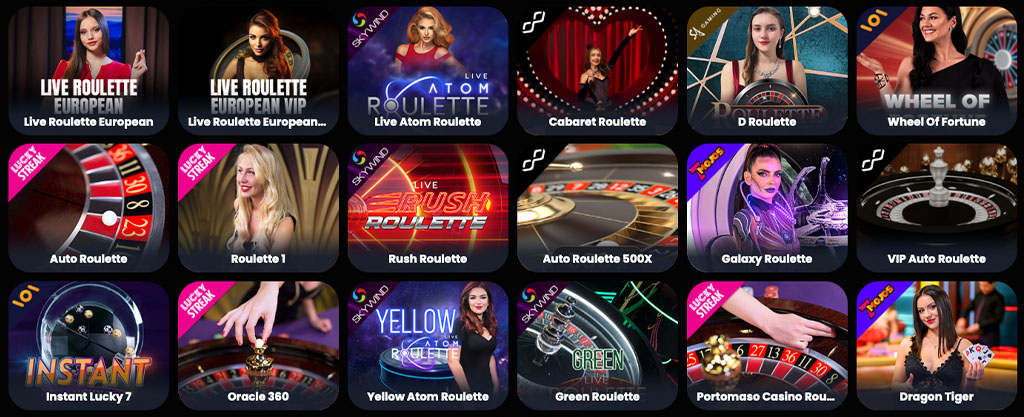Launch the Rush Roulette game
This screenshot has height=417, width=1024.
click(428, 208)
